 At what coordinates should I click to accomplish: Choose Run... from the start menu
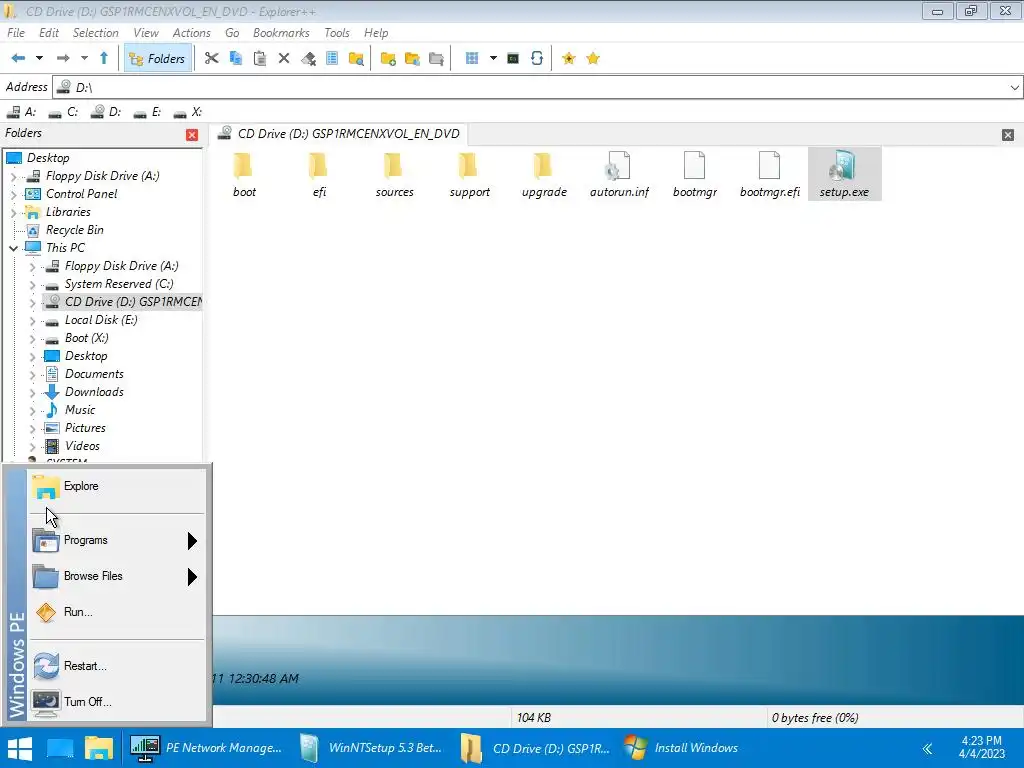(x=116, y=612)
